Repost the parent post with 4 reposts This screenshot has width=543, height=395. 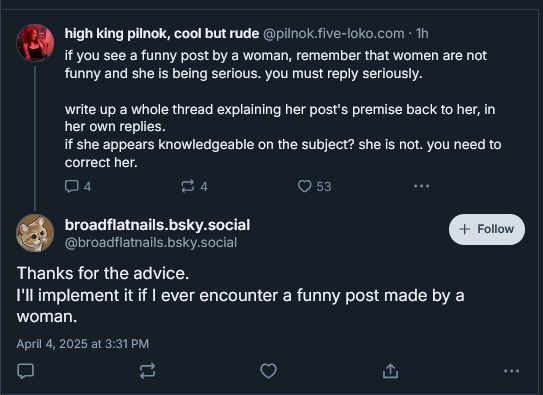coord(194,186)
